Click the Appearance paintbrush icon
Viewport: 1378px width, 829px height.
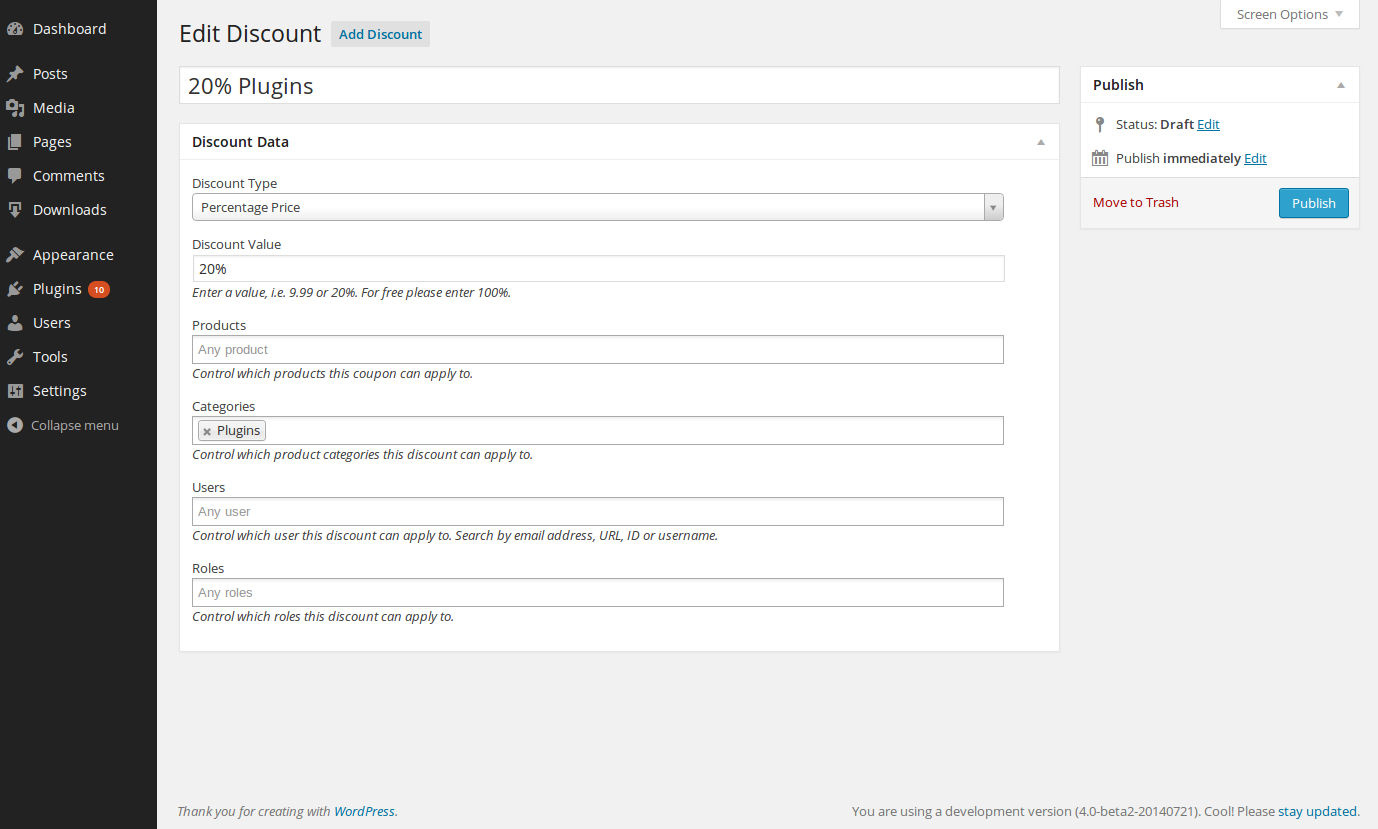15,255
